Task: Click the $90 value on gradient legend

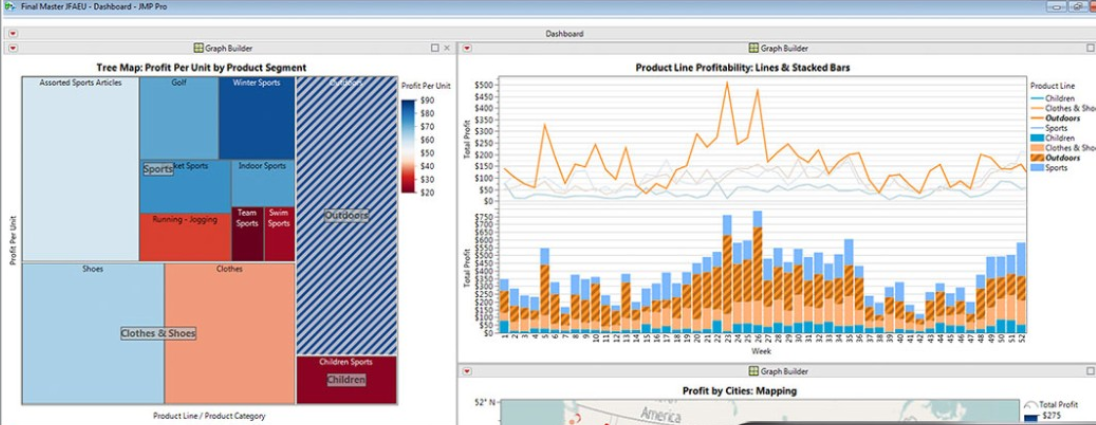Action: 427,101
